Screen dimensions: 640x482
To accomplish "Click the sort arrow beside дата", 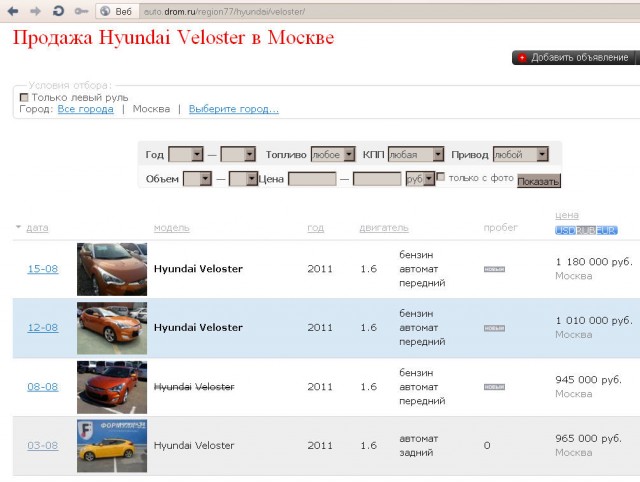I will click(x=18, y=227).
